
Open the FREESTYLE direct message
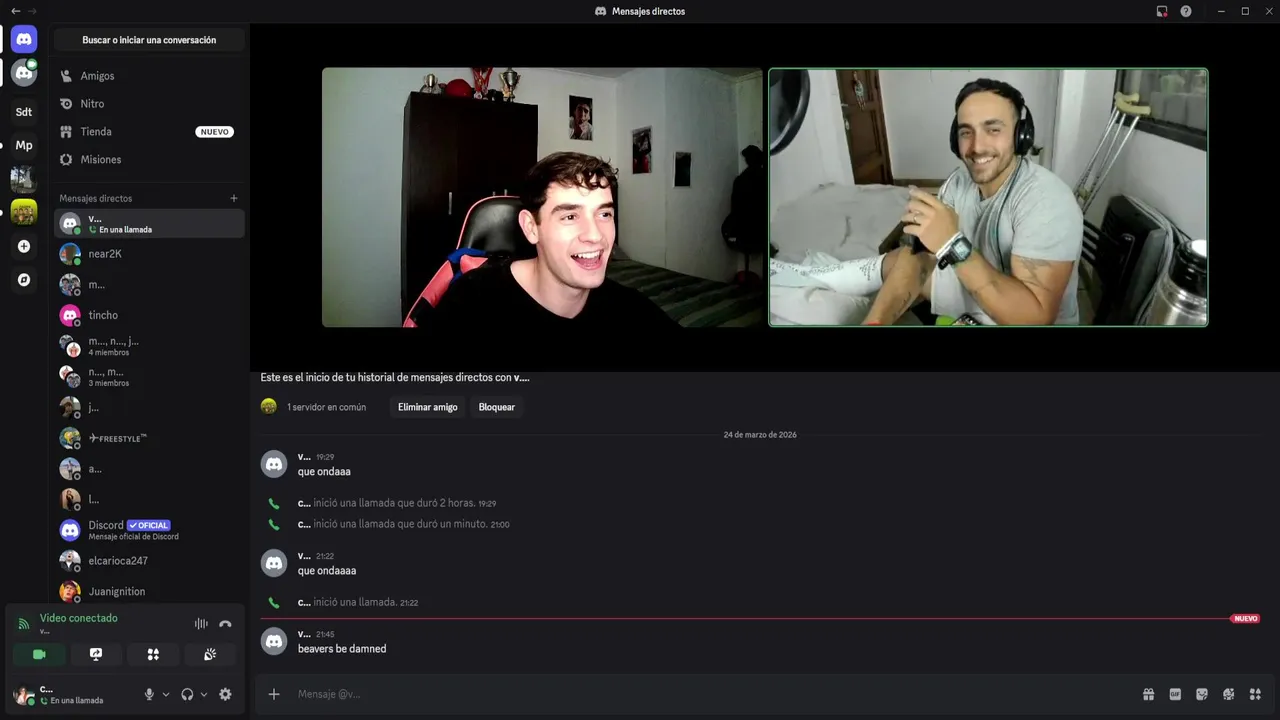click(x=149, y=438)
